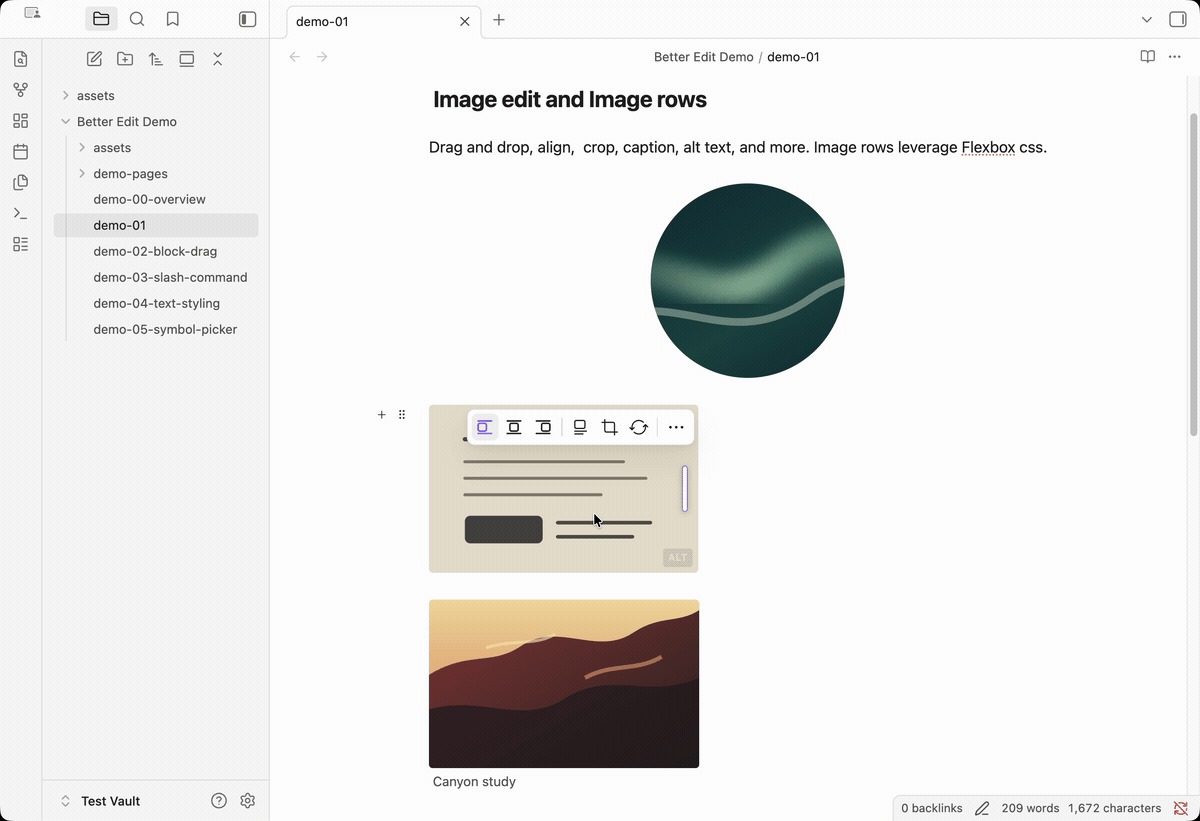
Task: Click the replace image cycle icon
Action: click(639, 427)
